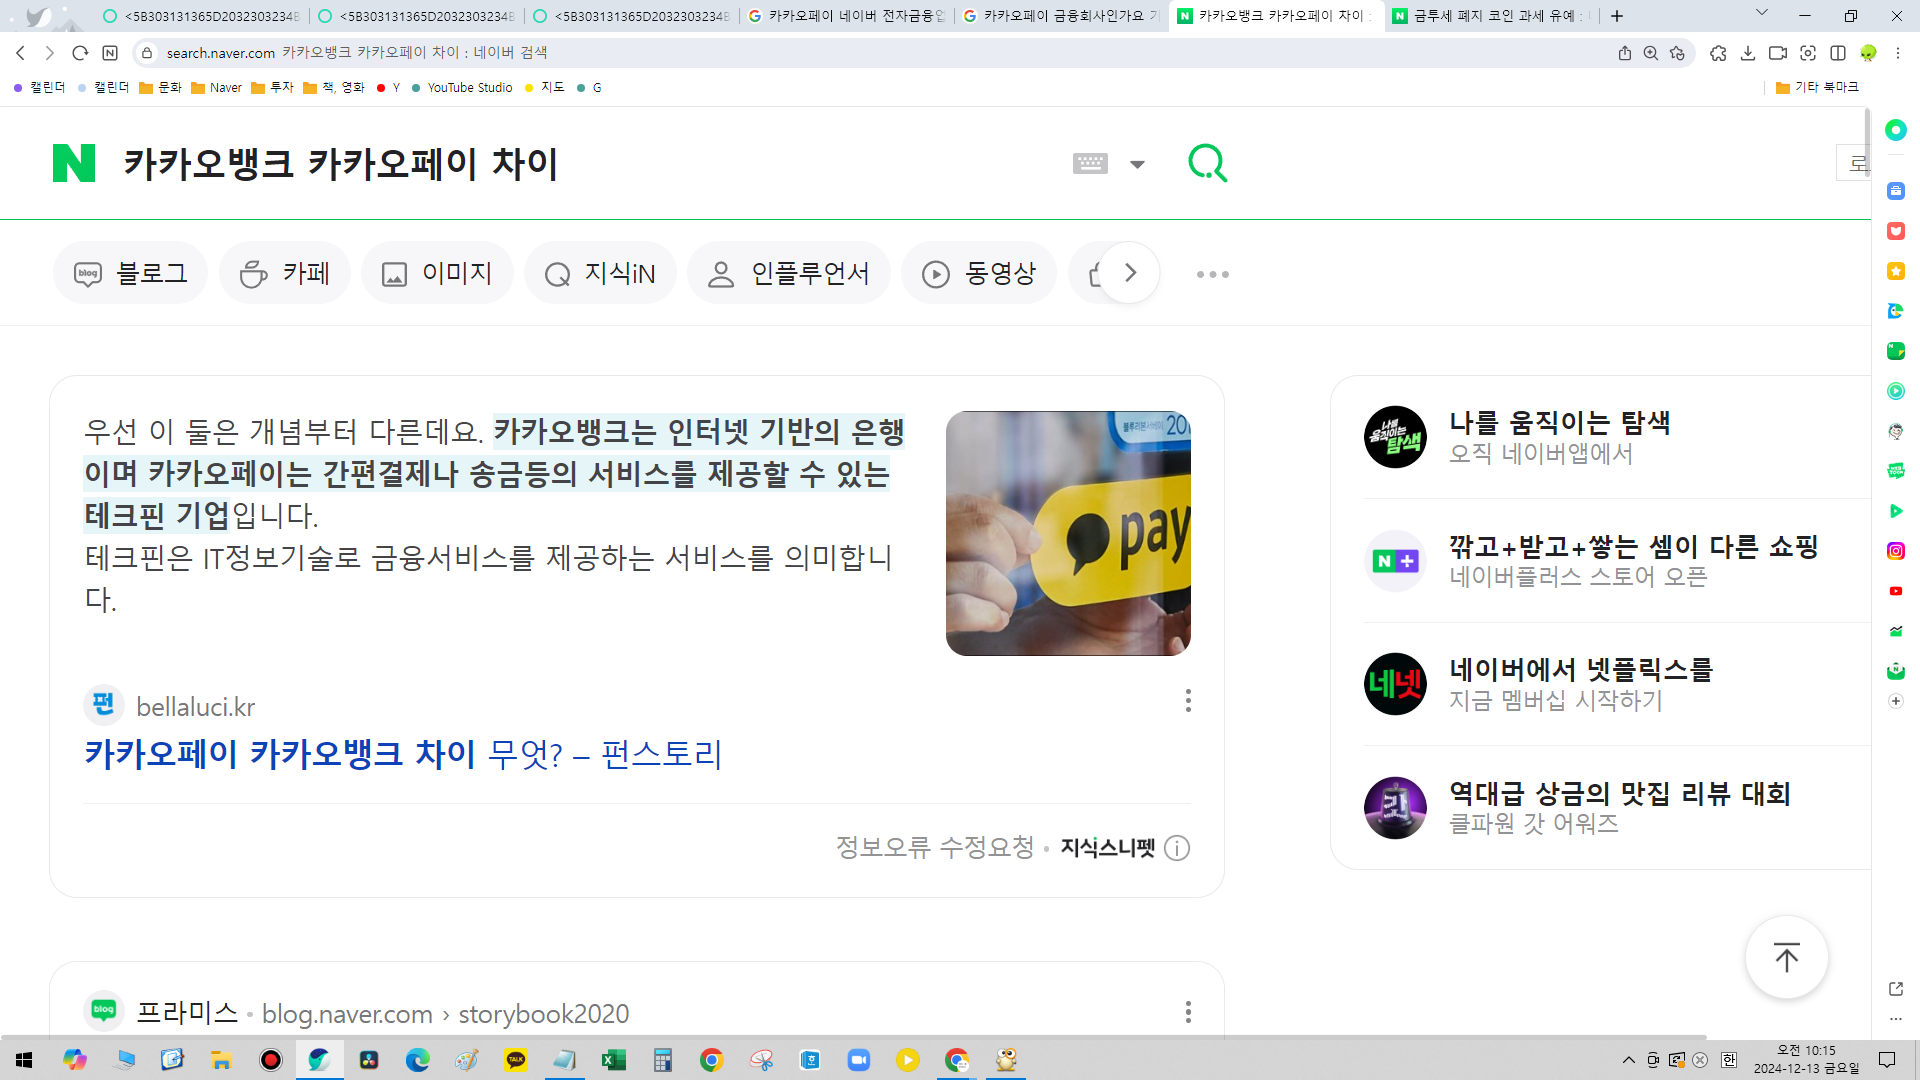Open 프라미스 blog result source

click(x=186, y=1012)
